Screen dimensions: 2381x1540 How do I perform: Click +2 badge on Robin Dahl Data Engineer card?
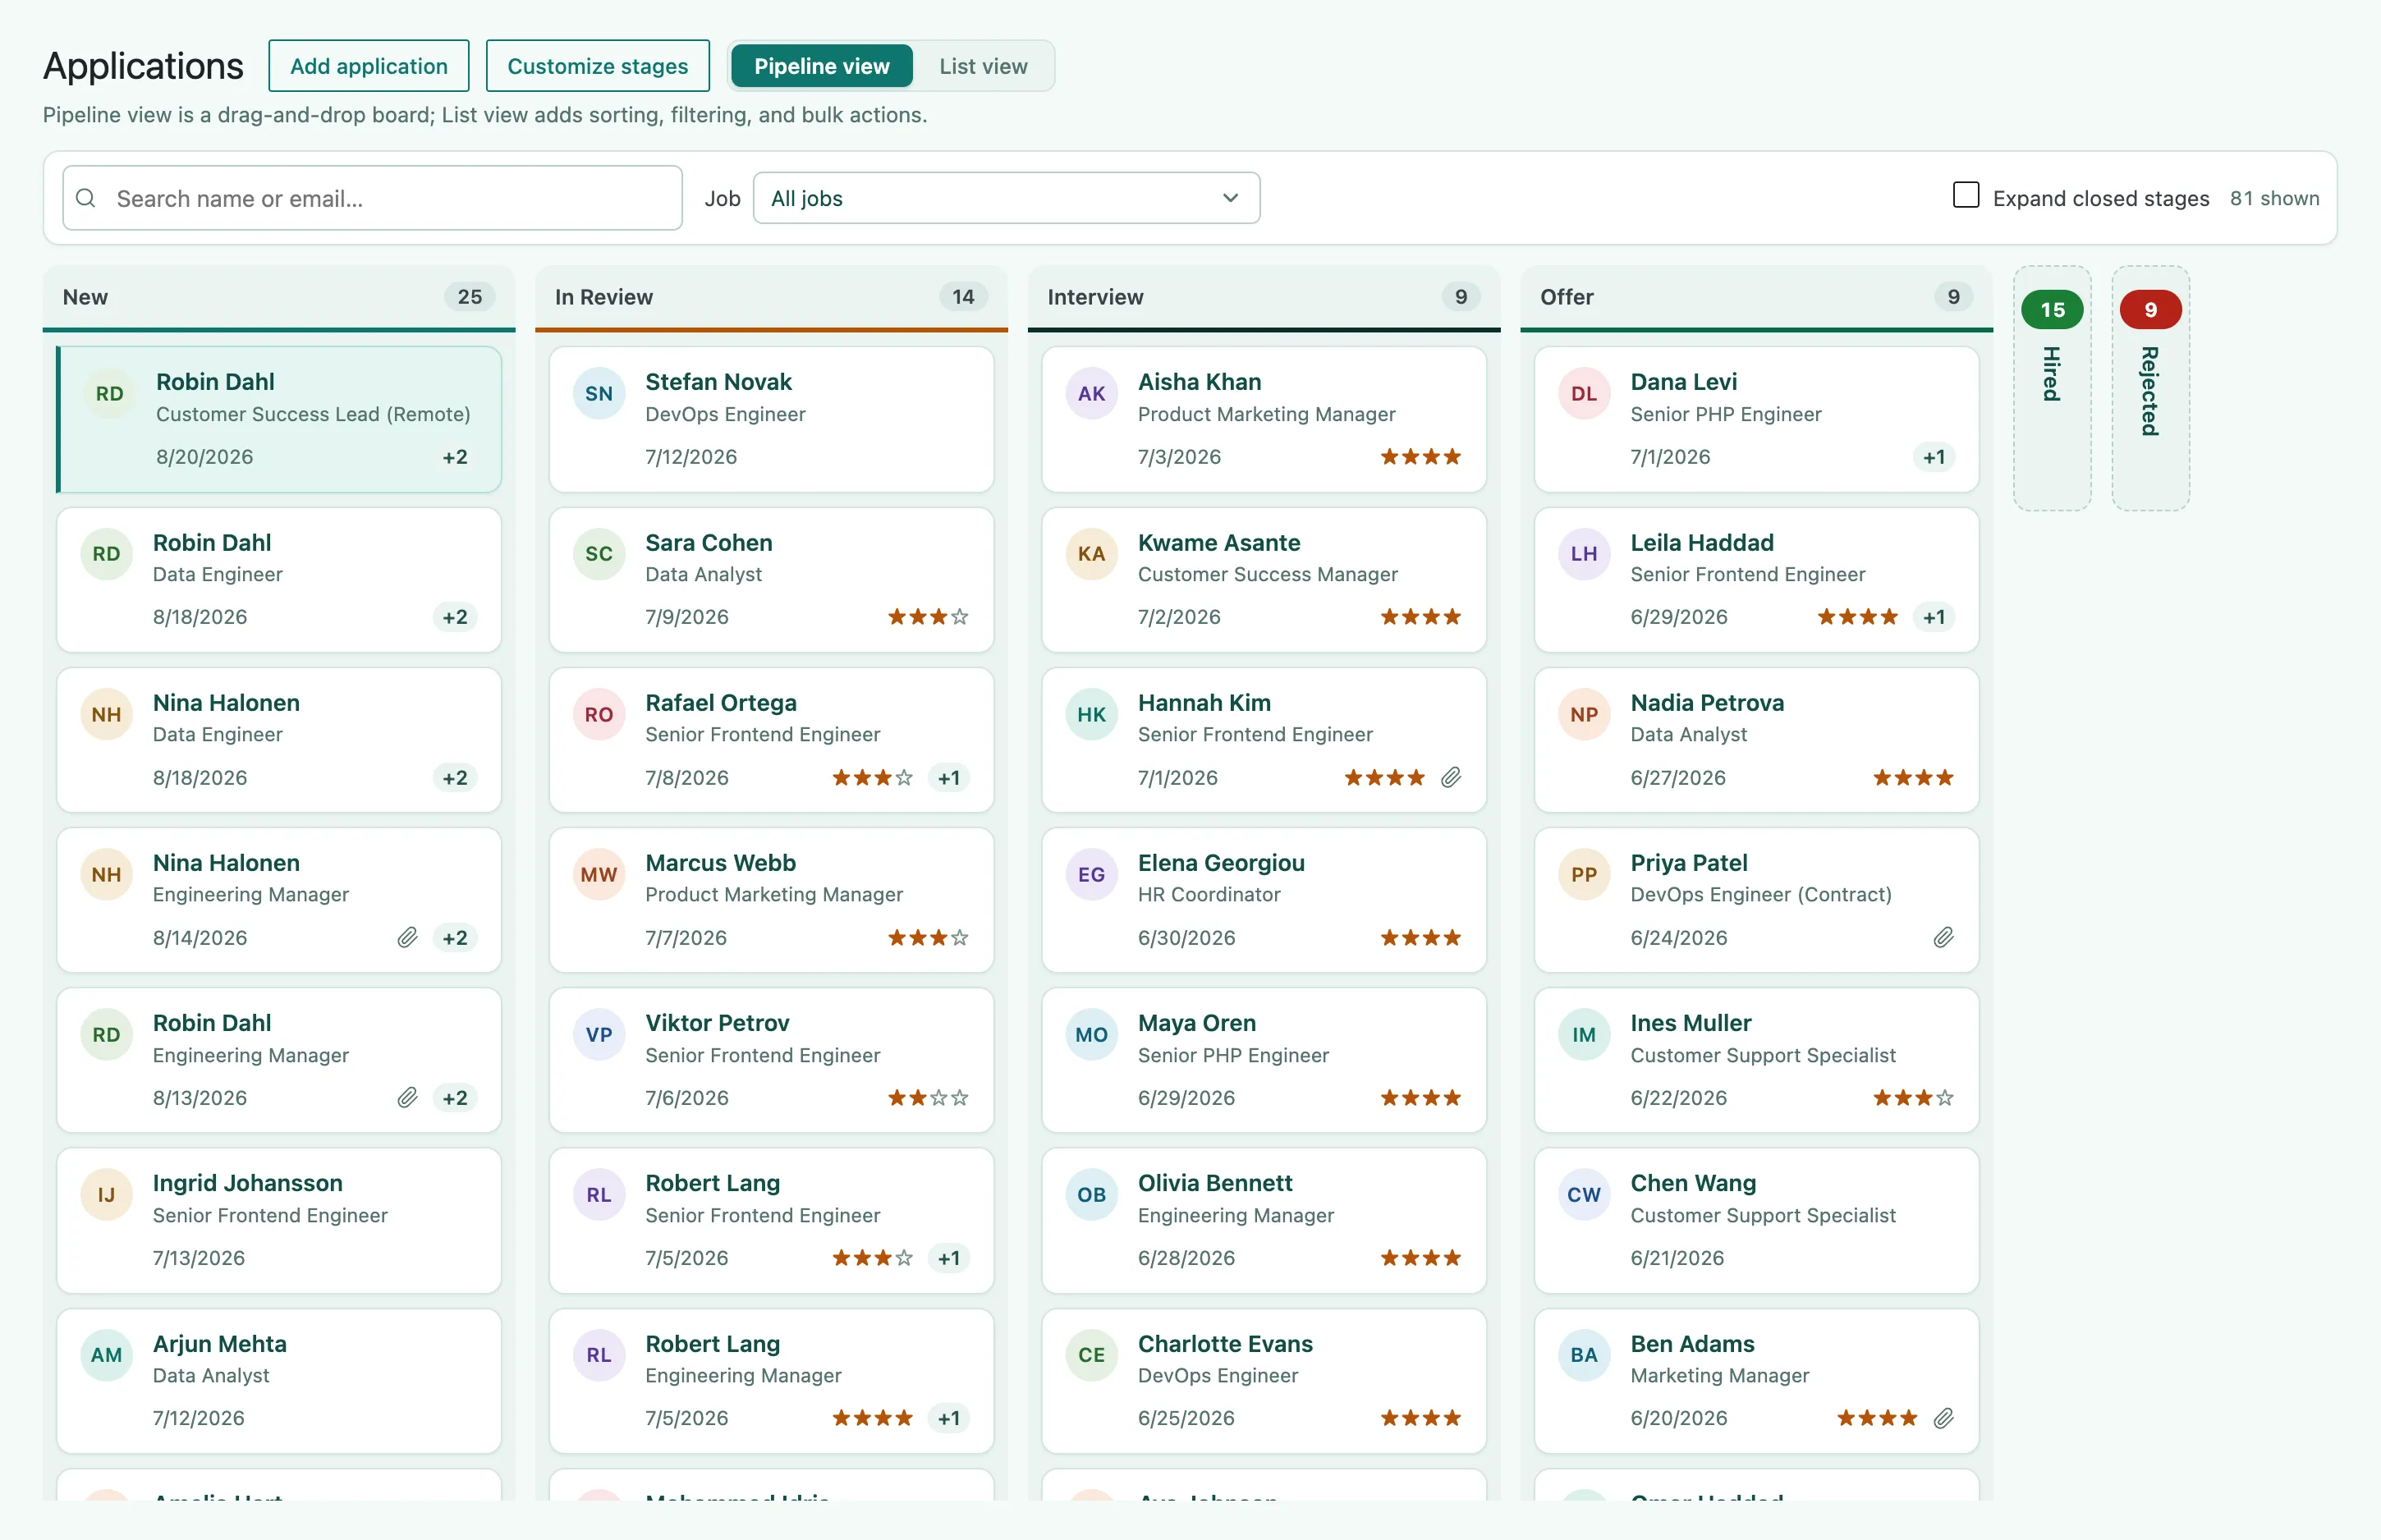(455, 617)
